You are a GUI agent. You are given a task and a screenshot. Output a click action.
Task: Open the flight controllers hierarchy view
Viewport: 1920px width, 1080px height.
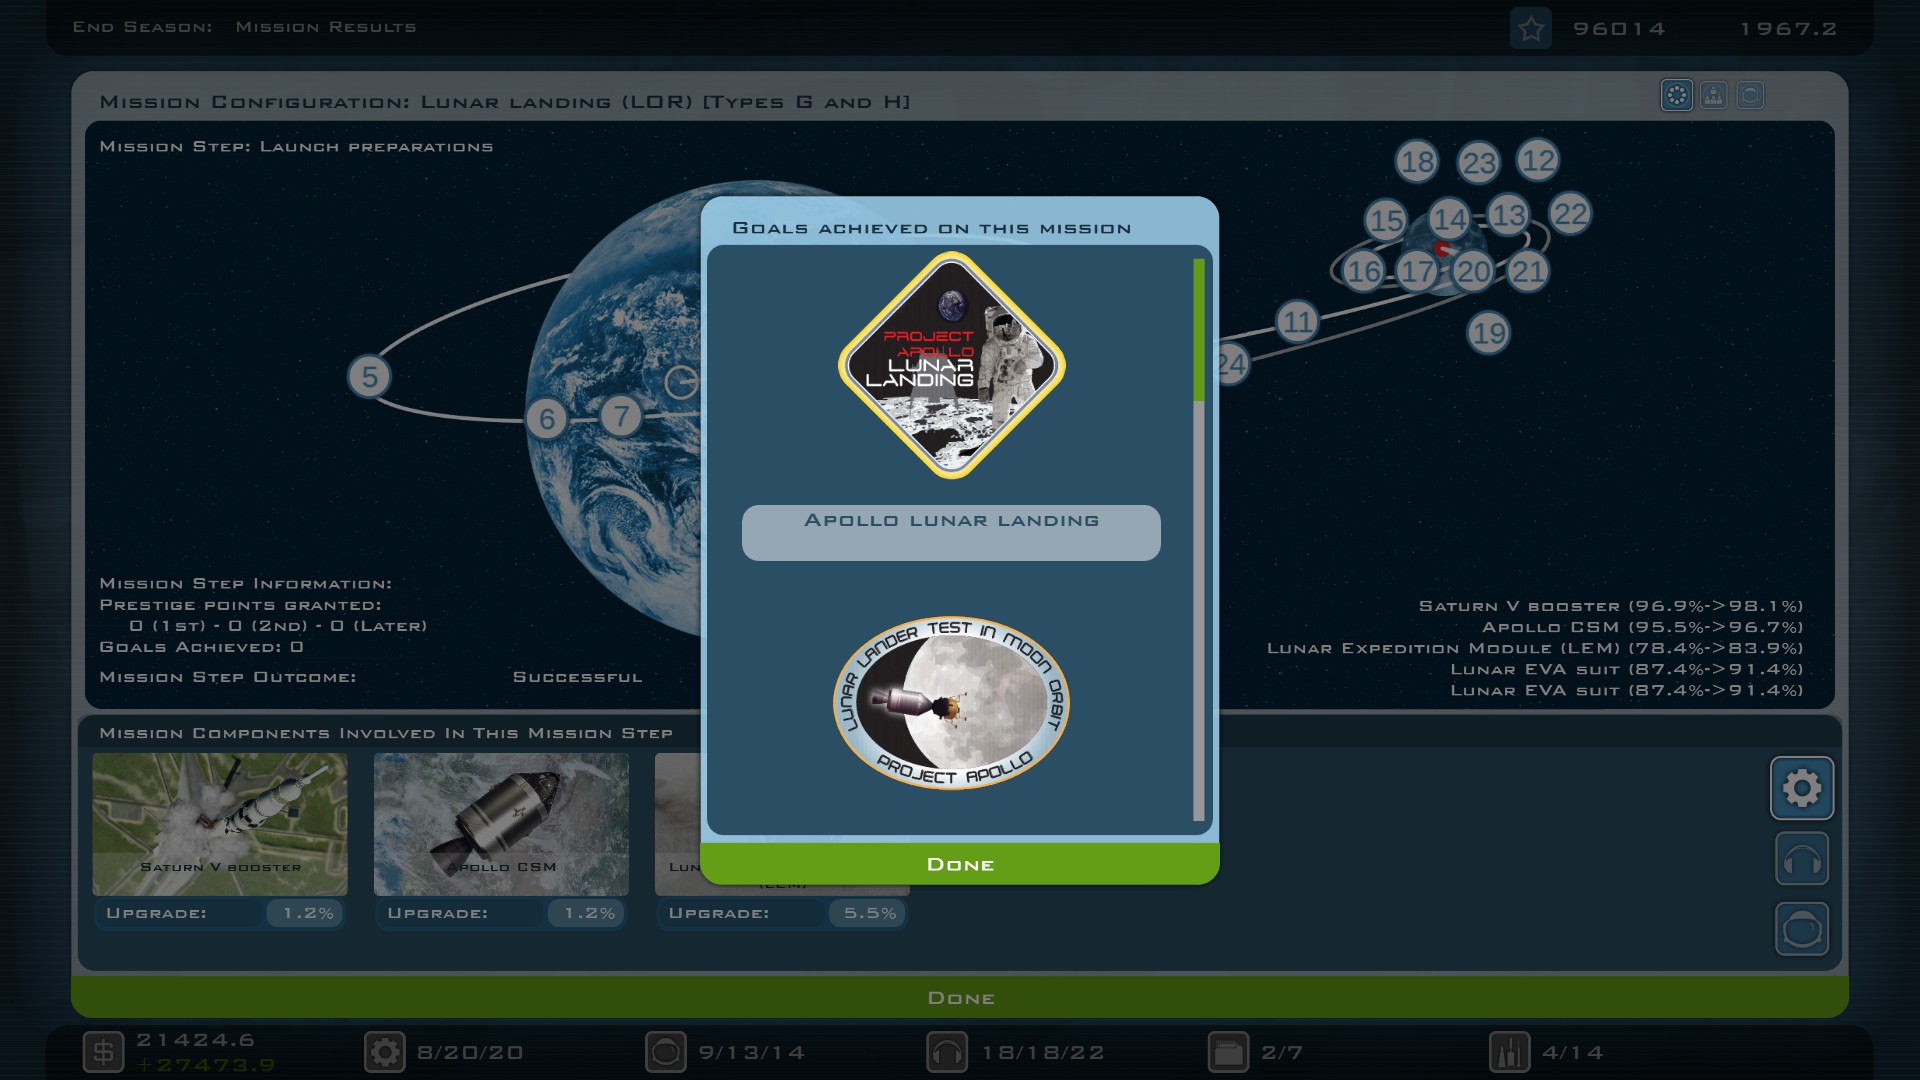[x=1714, y=96]
